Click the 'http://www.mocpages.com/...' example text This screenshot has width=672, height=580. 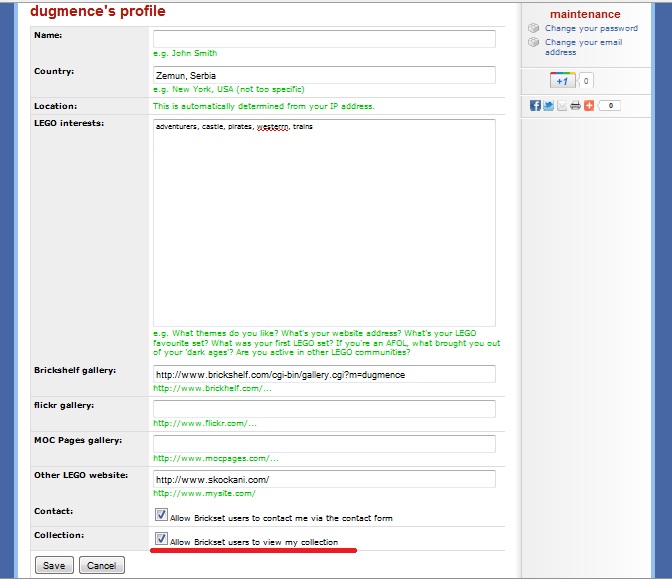pyautogui.click(x=216, y=458)
